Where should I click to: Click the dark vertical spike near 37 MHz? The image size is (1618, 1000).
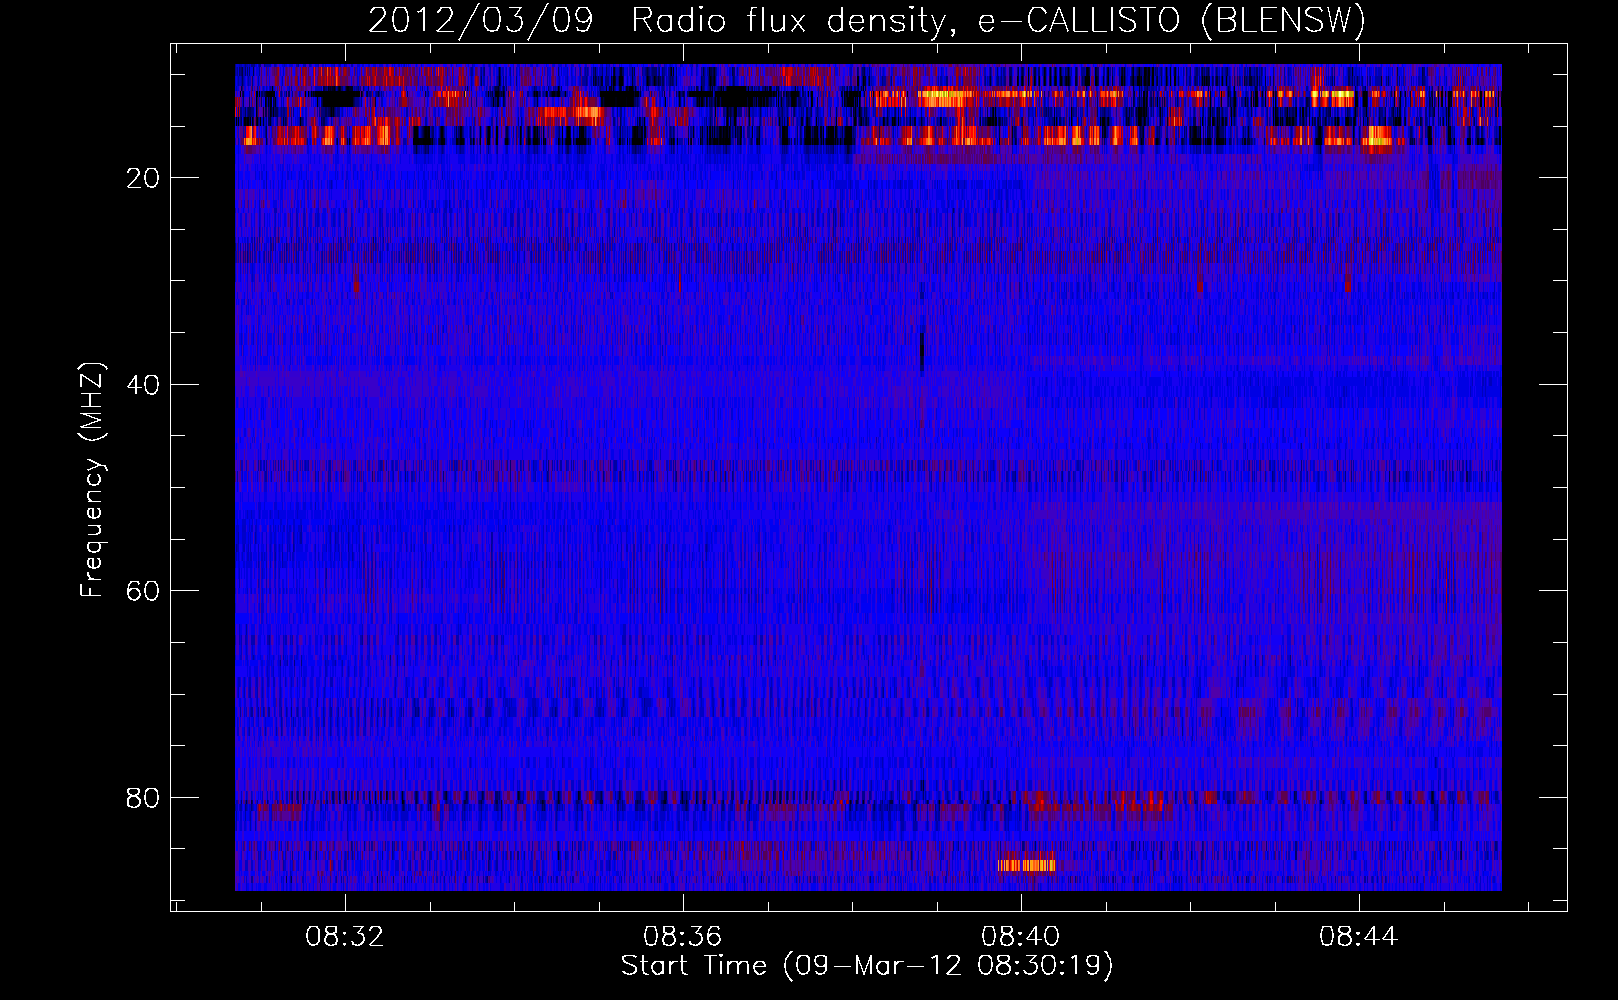[921, 350]
